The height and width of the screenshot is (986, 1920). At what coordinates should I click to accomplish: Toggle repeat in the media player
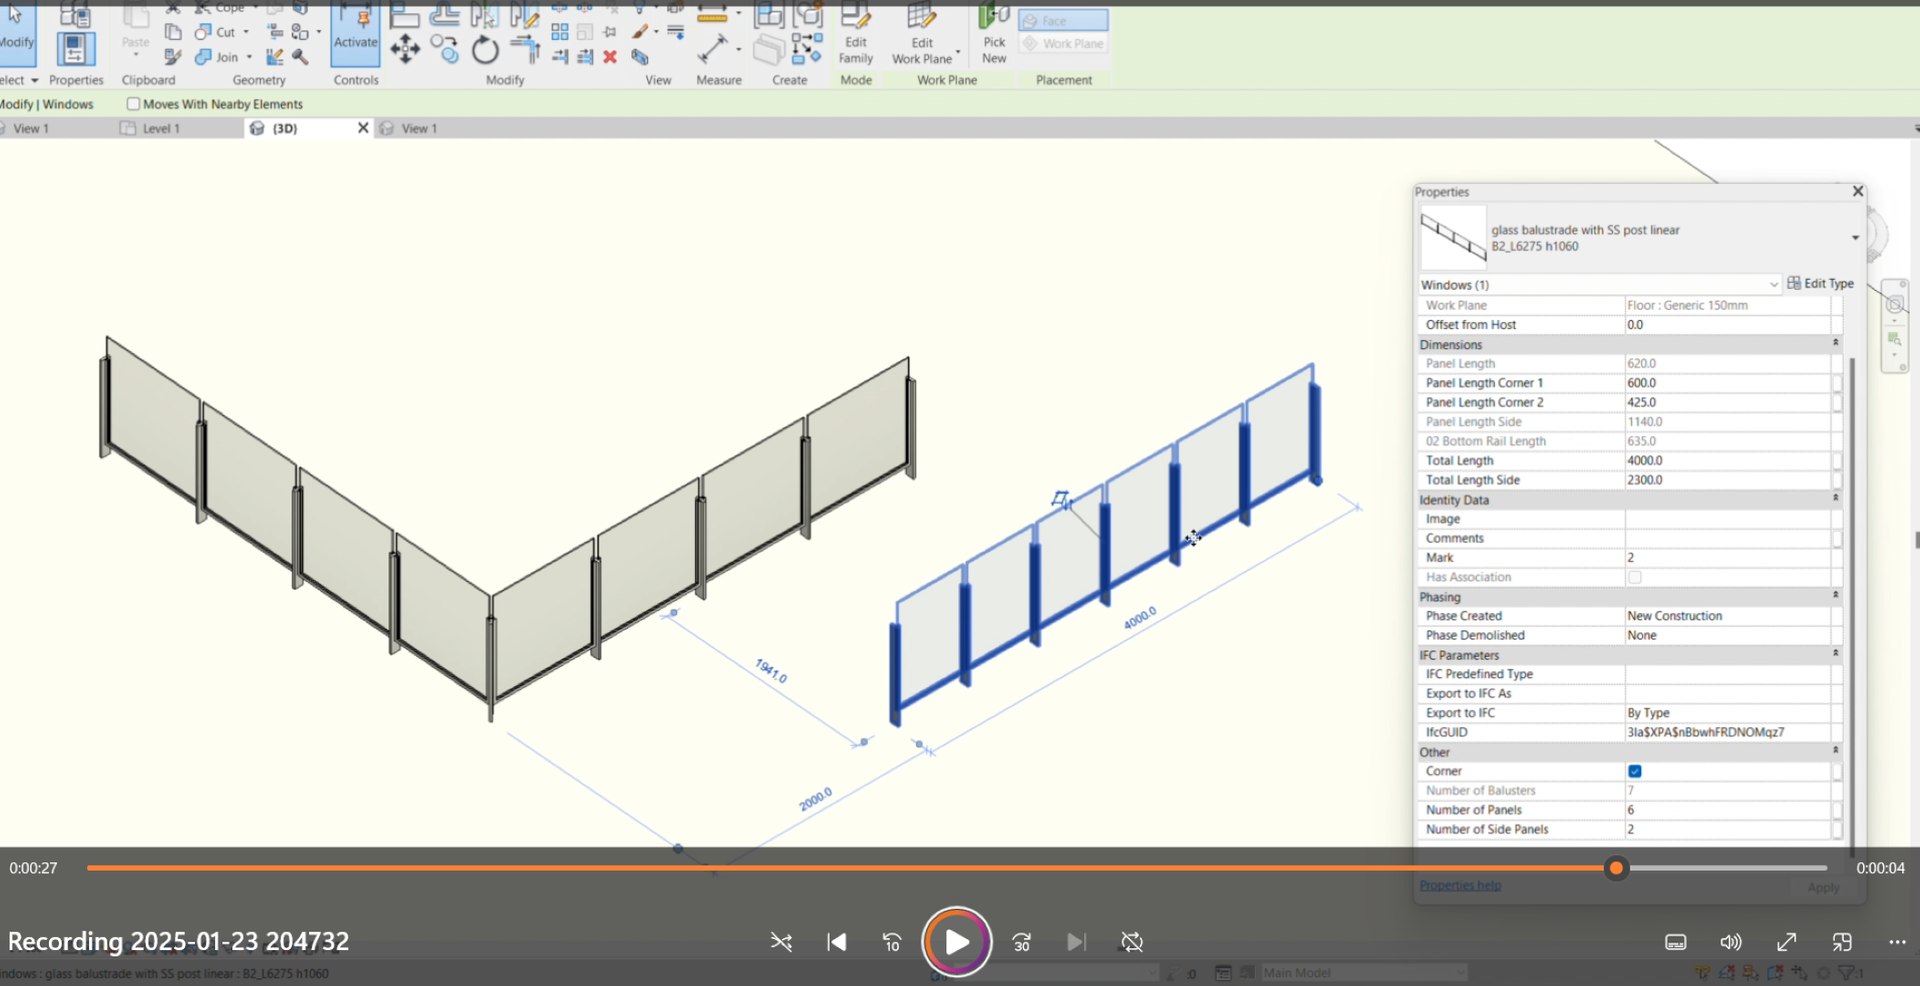[1132, 942]
